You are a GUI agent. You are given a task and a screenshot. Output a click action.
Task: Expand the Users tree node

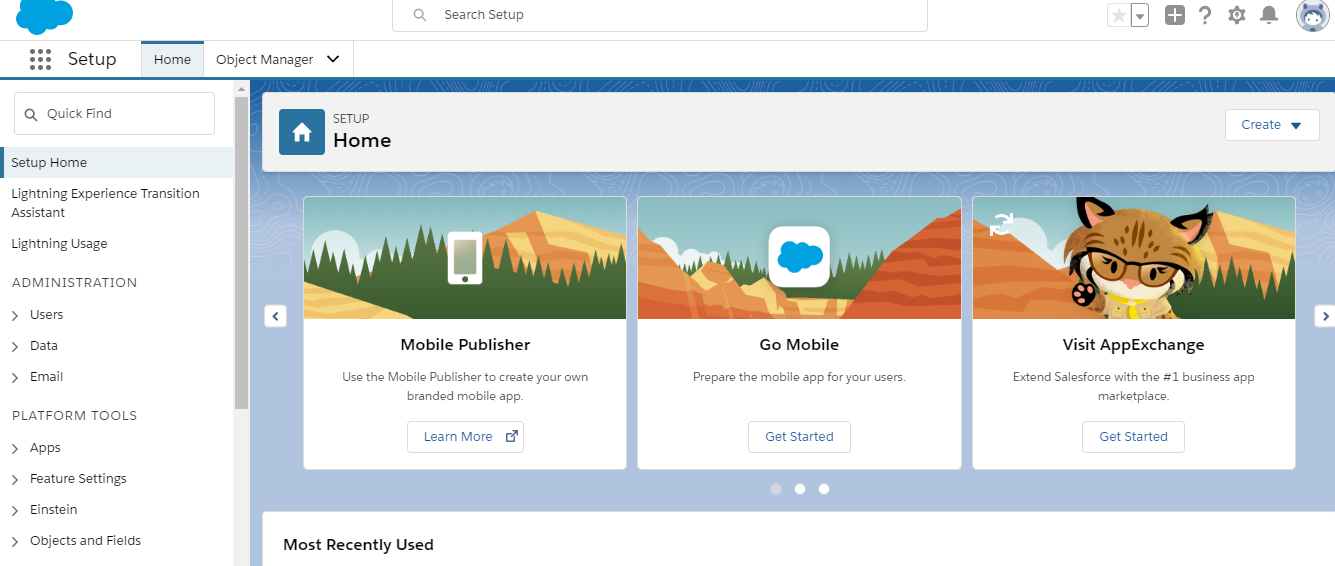click(x=15, y=315)
